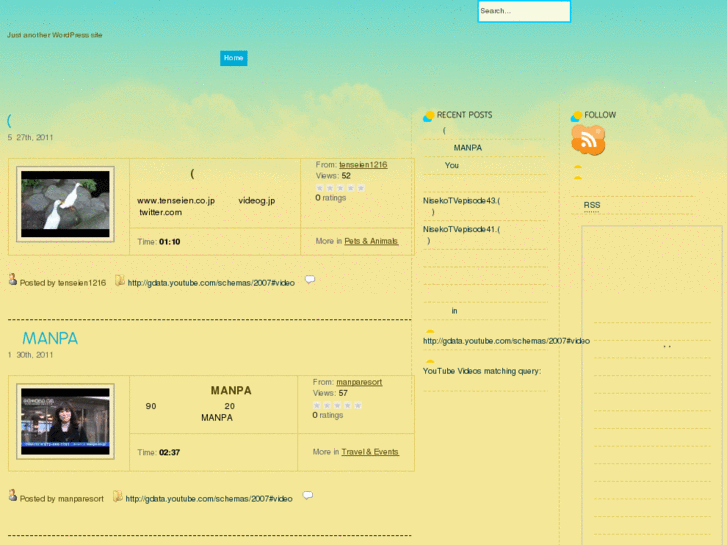Click the 'Views: 52' text

pos(333,176)
